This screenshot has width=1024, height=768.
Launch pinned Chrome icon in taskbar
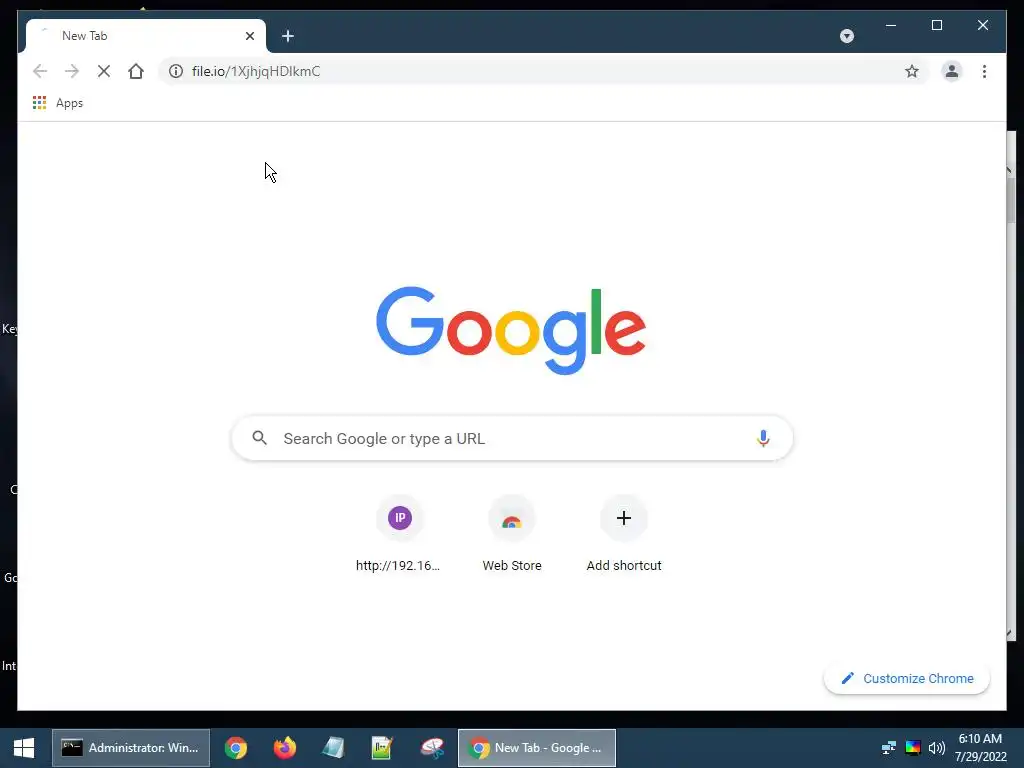(236, 748)
